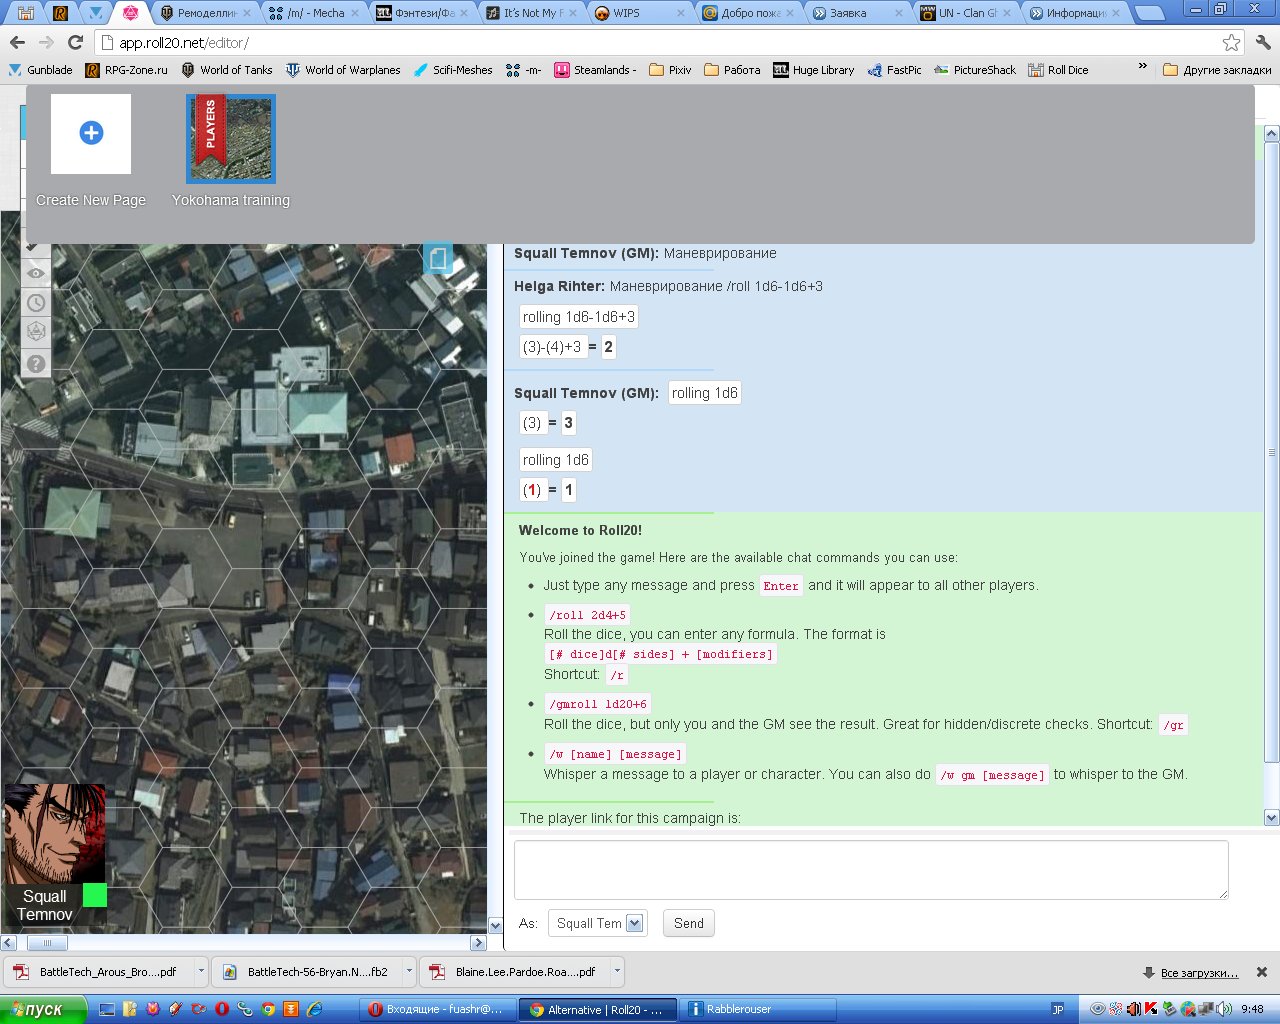The width and height of the screenshot is (1280, 1024).
Task: Open Blaine.Lee.Pardoe.Roa pdf download
Action: coord(514,971)
